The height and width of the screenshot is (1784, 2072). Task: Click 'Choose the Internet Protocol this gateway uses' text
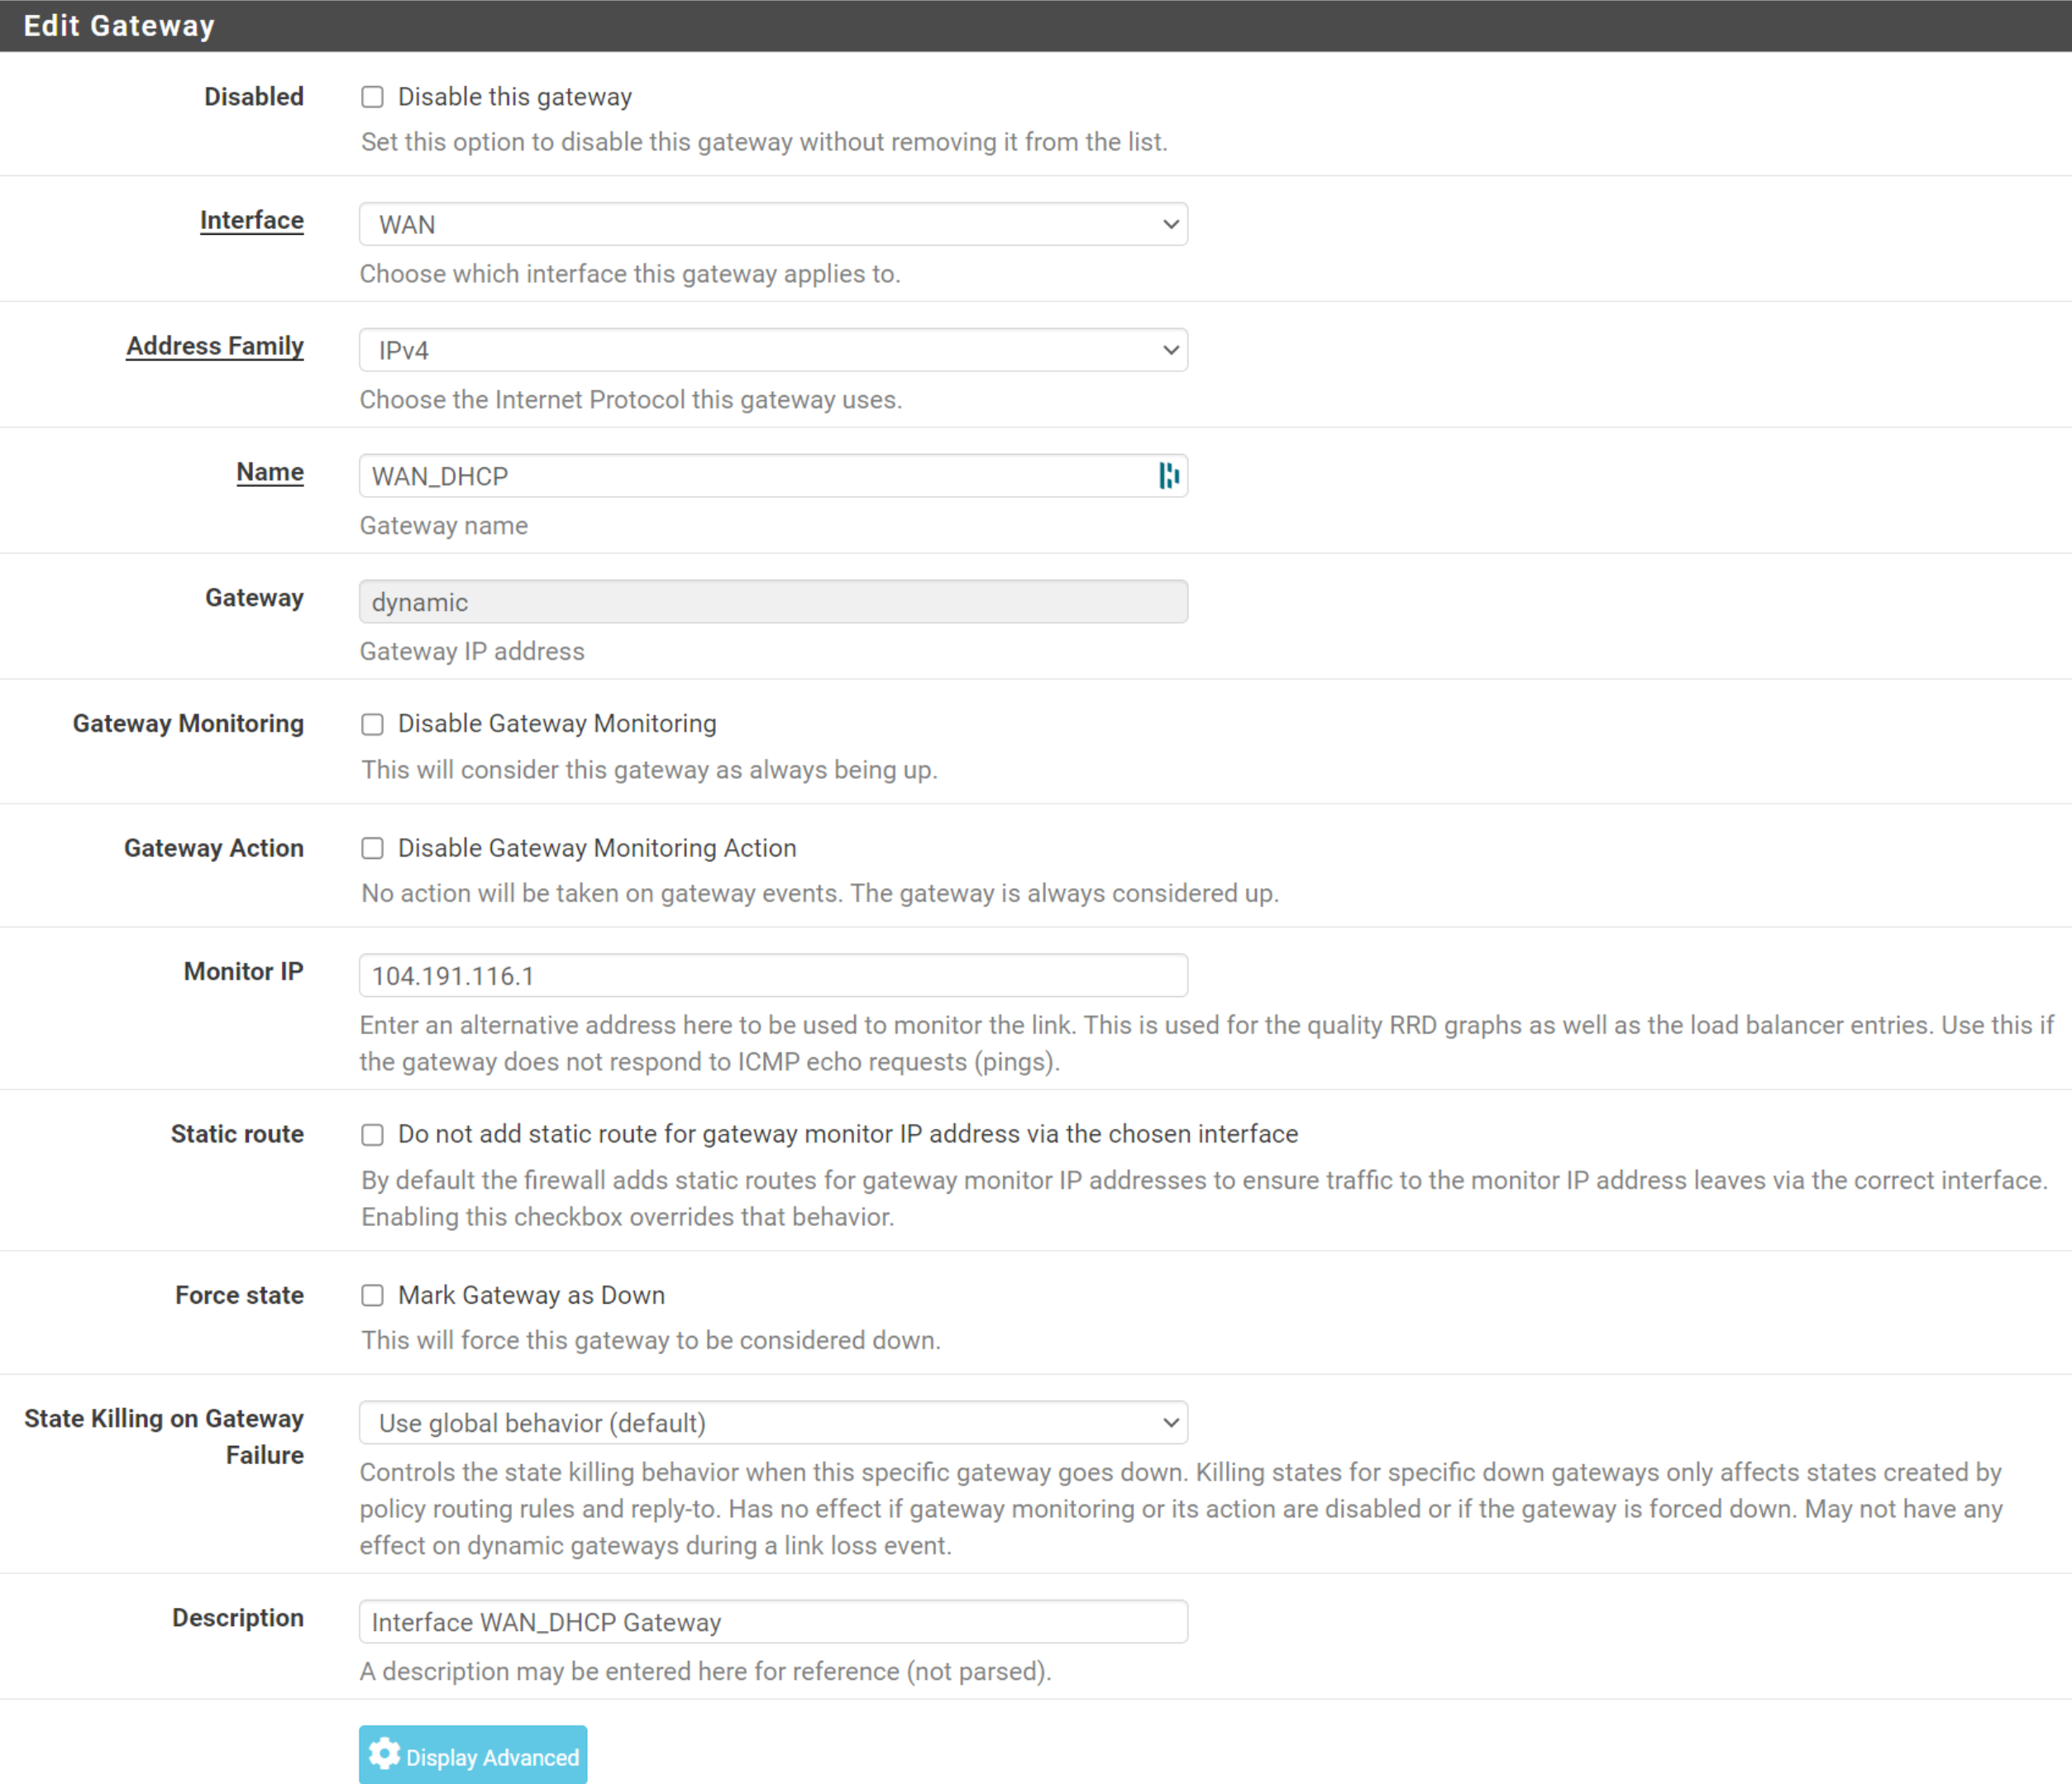tap(631, 400)
